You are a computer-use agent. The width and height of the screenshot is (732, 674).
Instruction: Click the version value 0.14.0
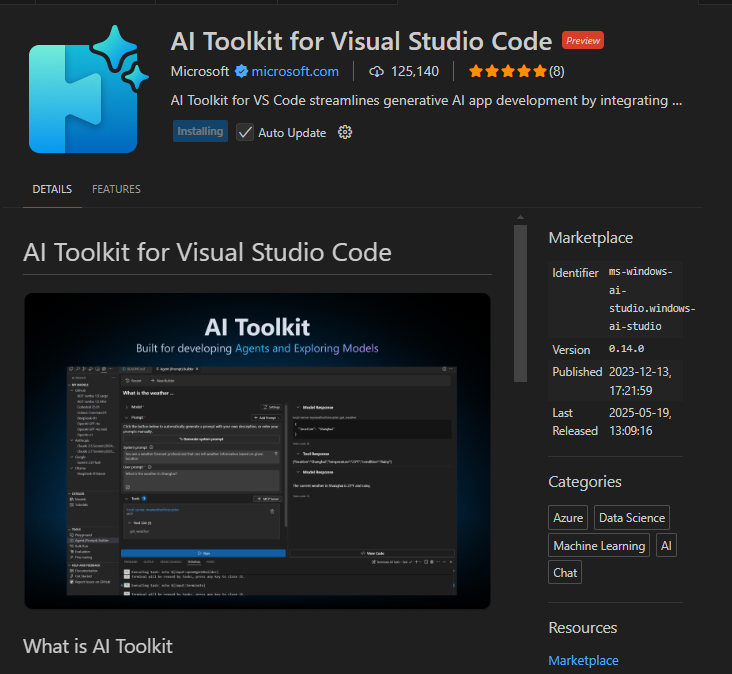[626, 349]
